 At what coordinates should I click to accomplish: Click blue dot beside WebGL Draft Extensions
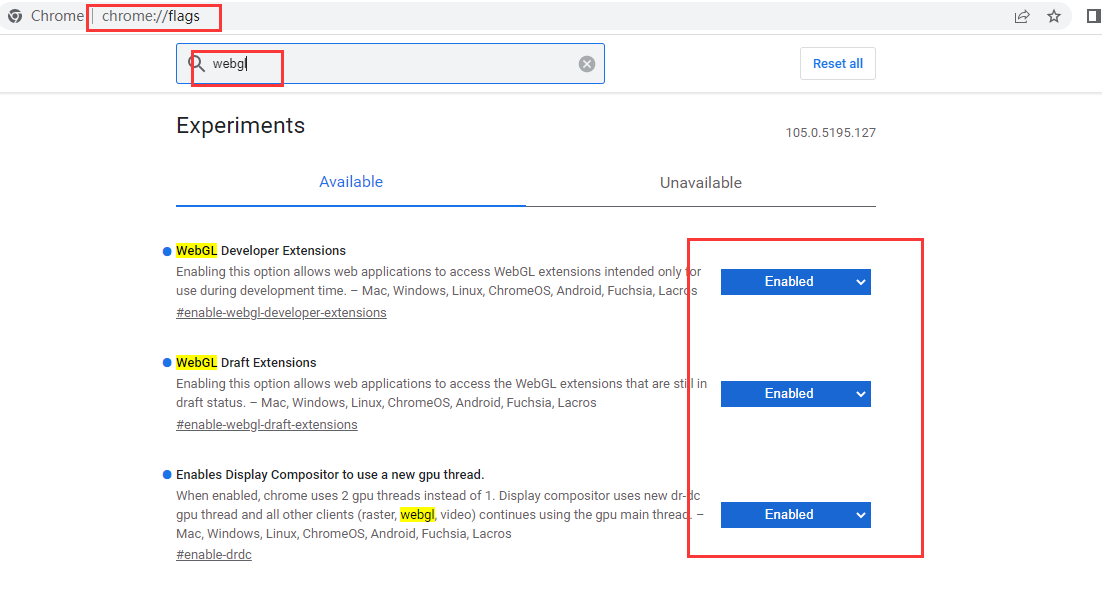(x=167, y=363)
